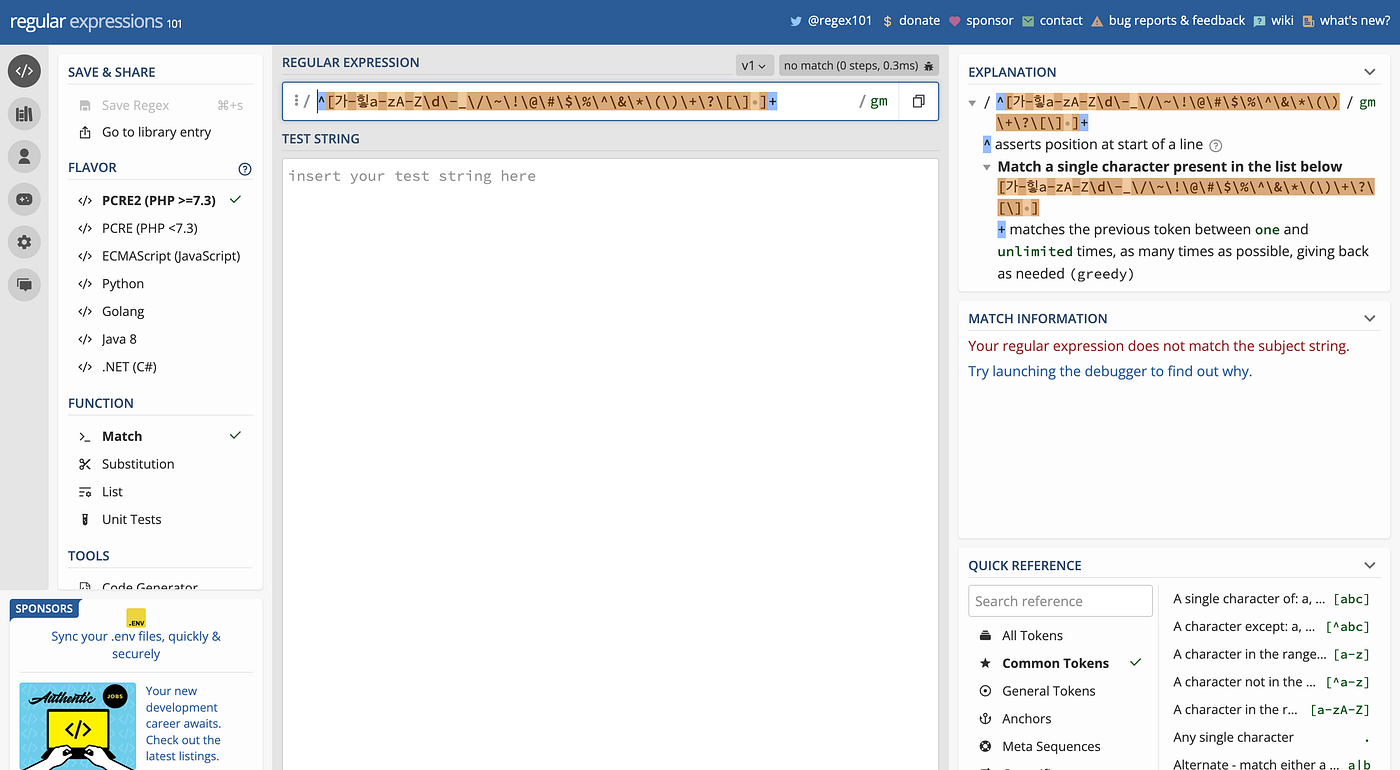Viewport: 1400px width, 770px height.
Task: Click the Substitution scissors icon
Action: (x=85, y=464)
